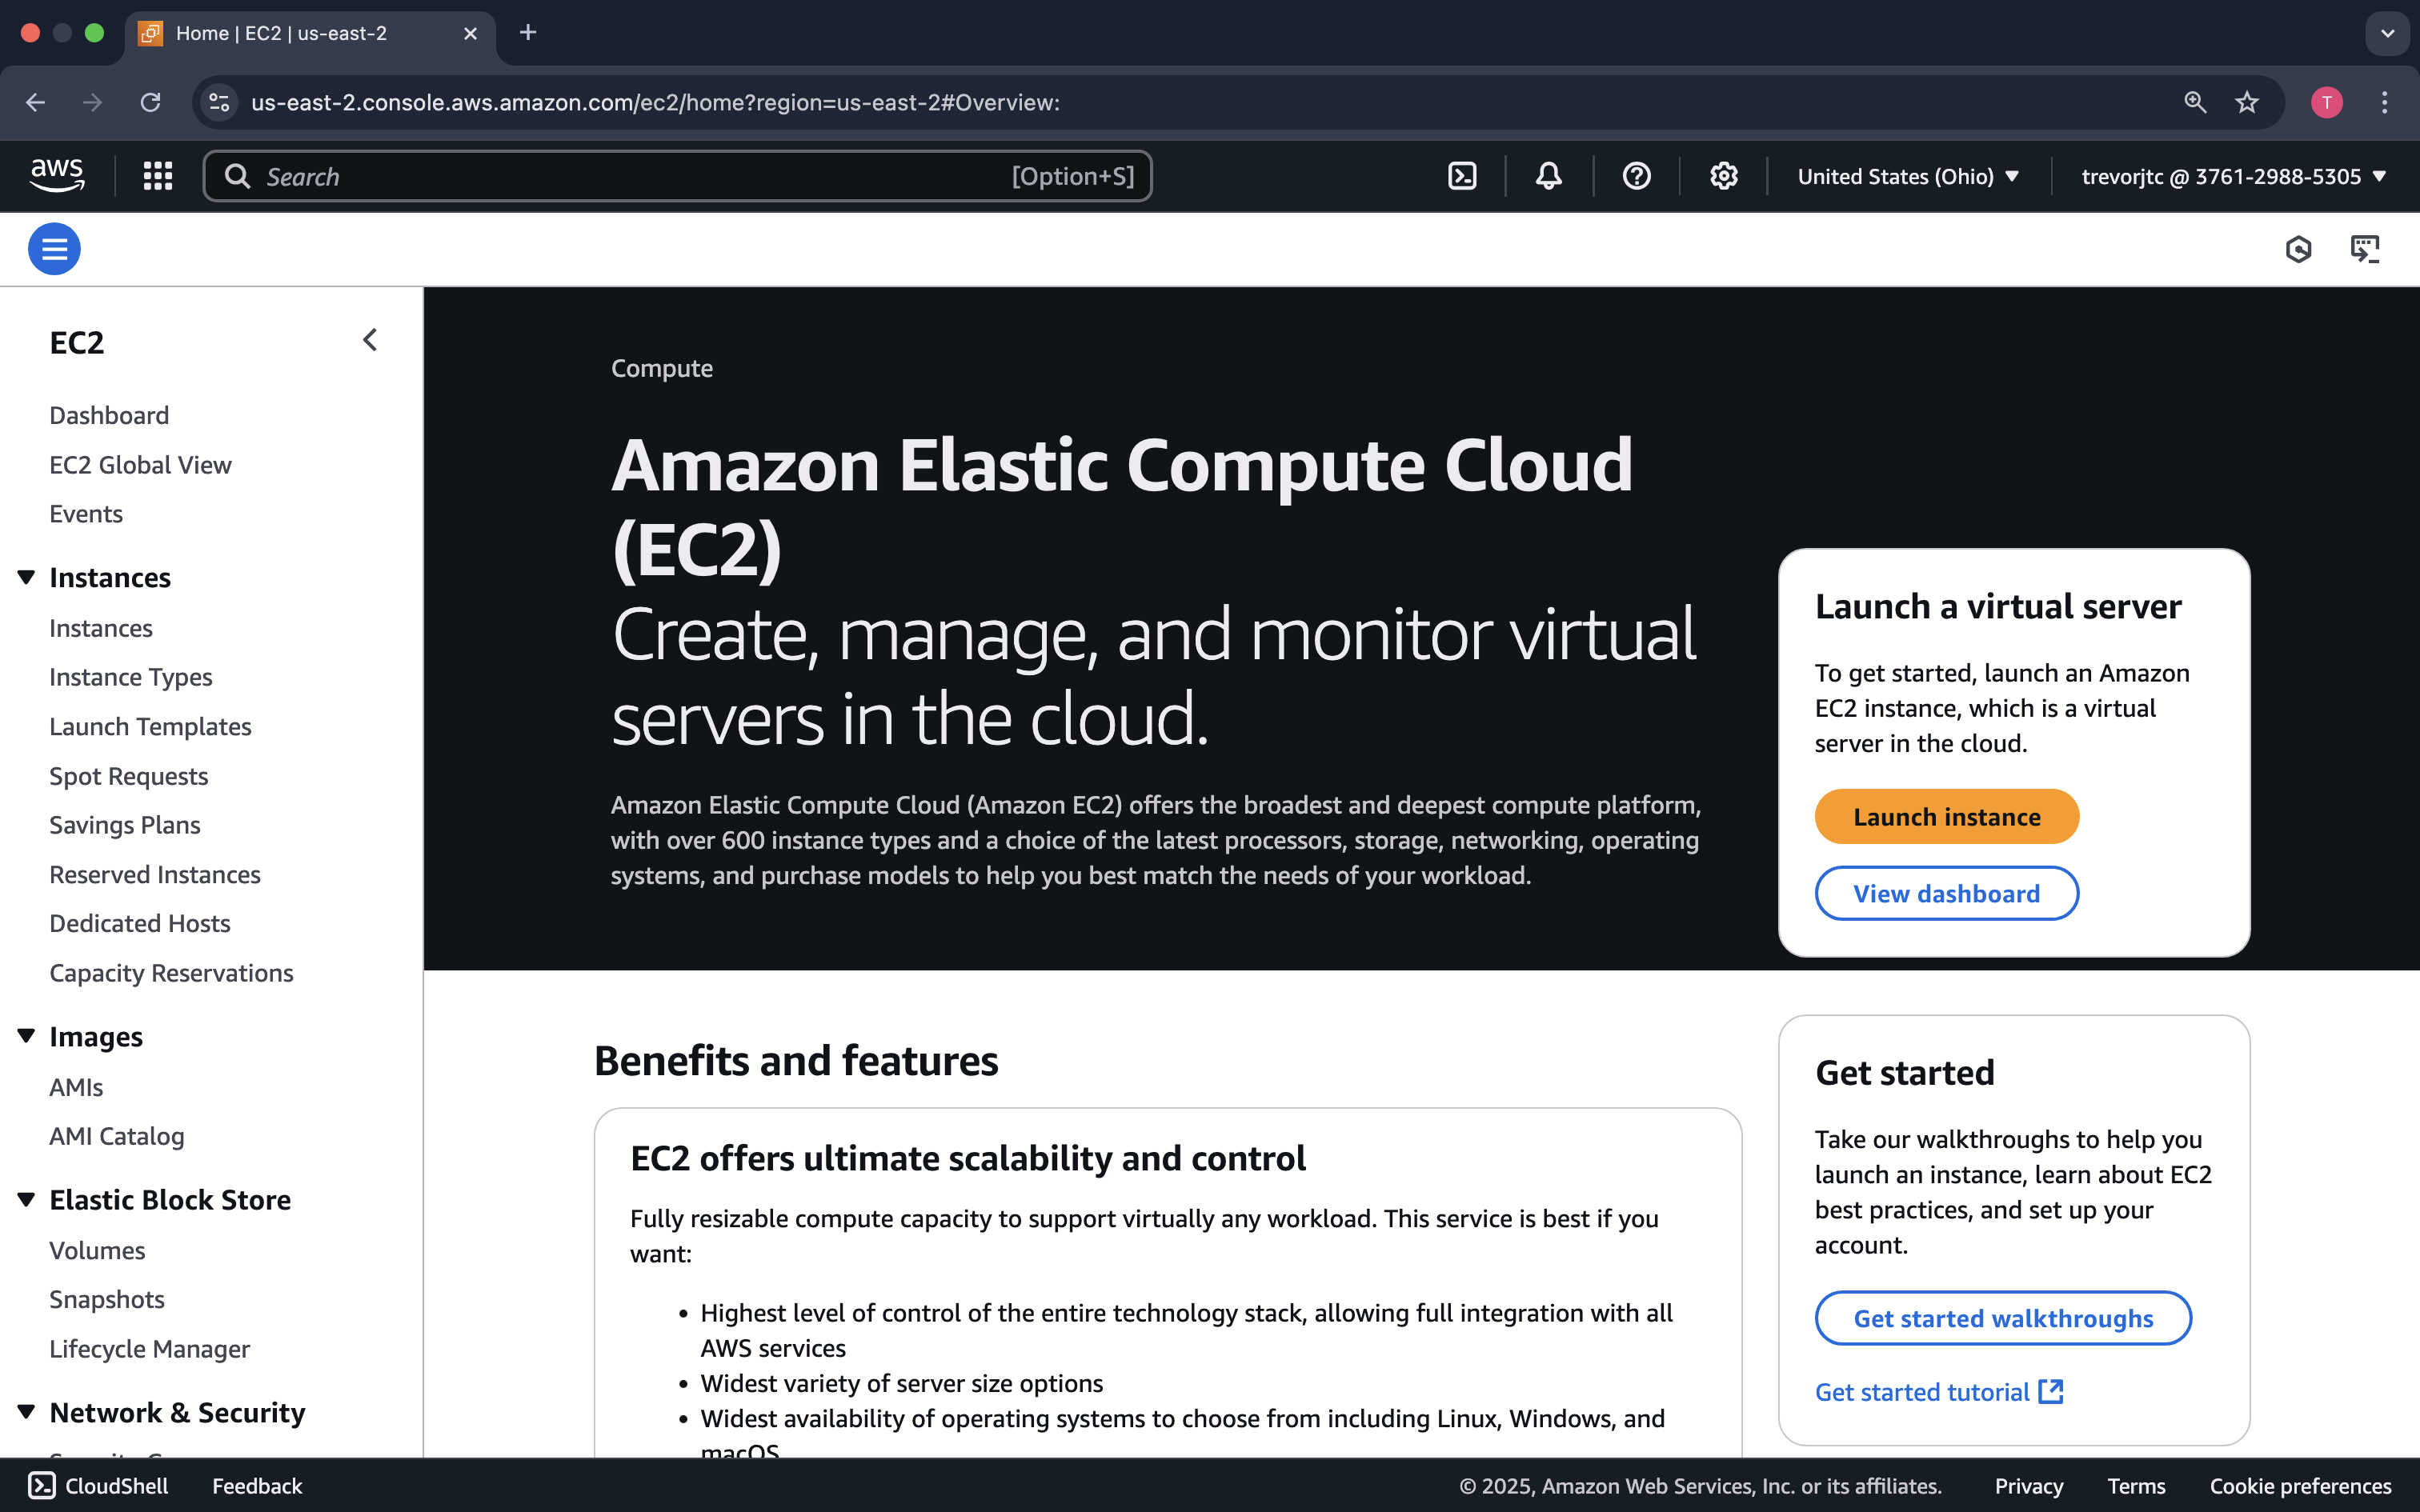
Task: Open CloudShell from the top toolbar
Action: 1462,175
